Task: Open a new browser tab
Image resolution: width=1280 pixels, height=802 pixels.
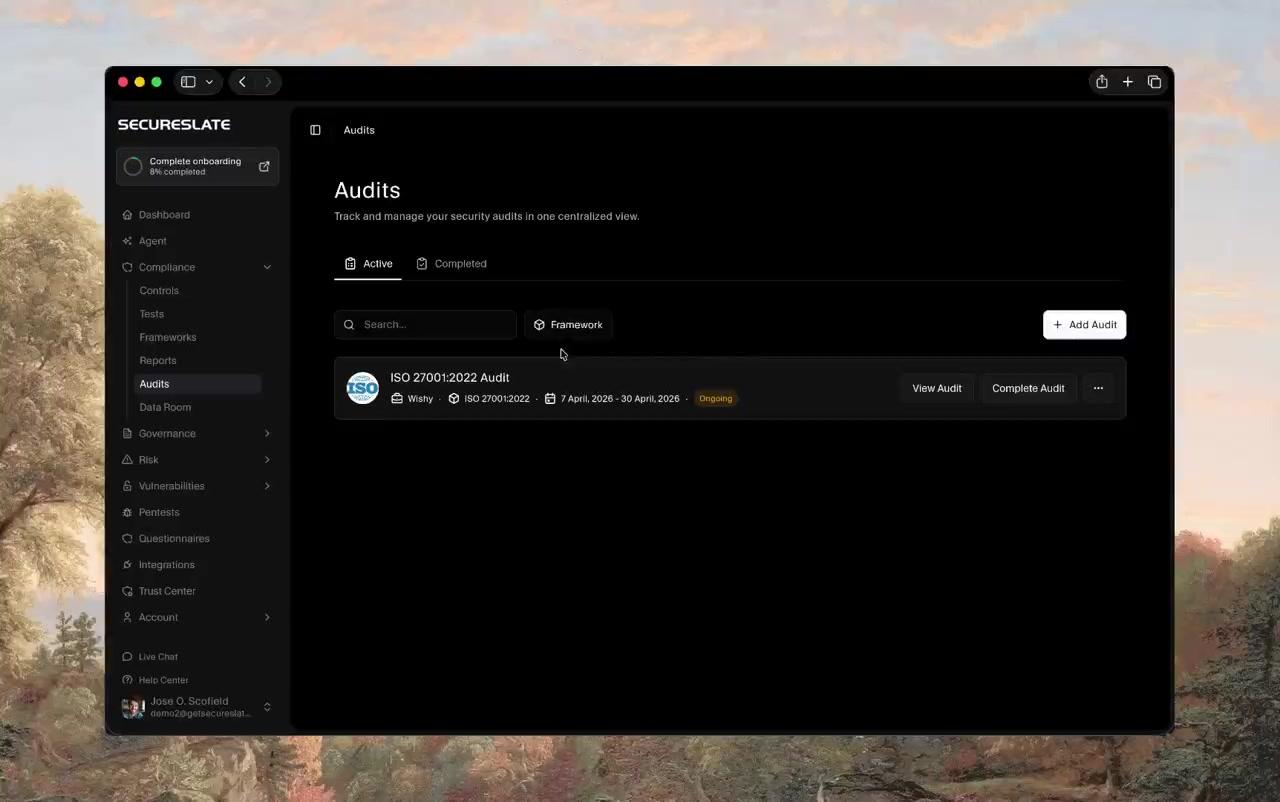Action: tap(1127, 82)
